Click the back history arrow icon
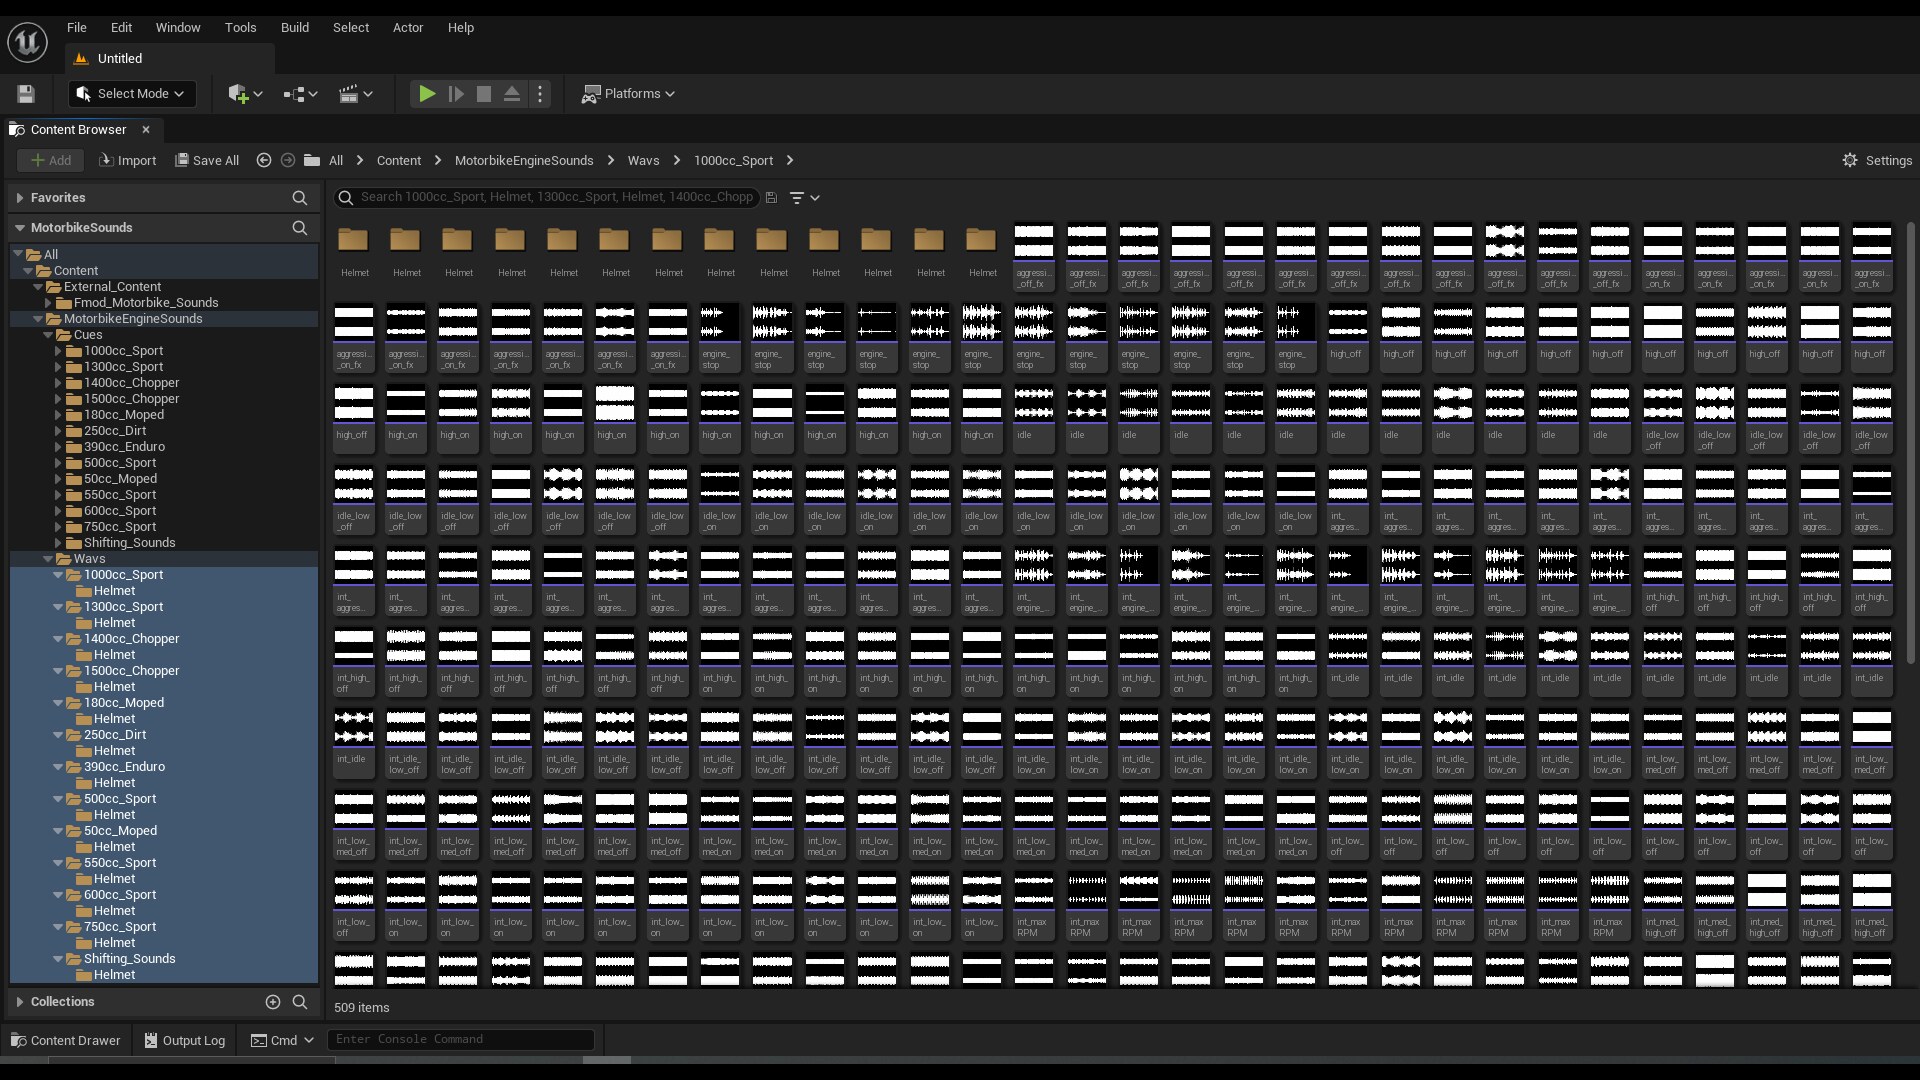 coord(264,160)
